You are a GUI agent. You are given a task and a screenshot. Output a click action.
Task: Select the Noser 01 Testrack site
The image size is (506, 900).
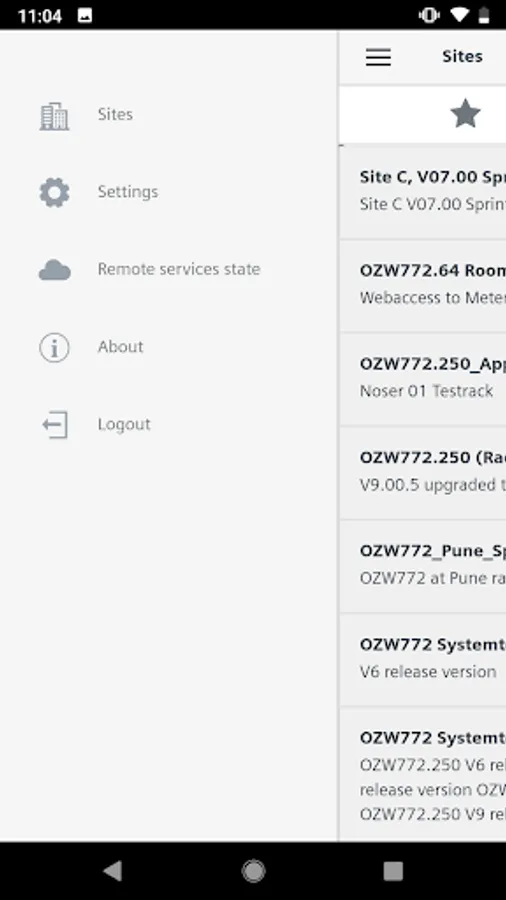coord(423,379)
